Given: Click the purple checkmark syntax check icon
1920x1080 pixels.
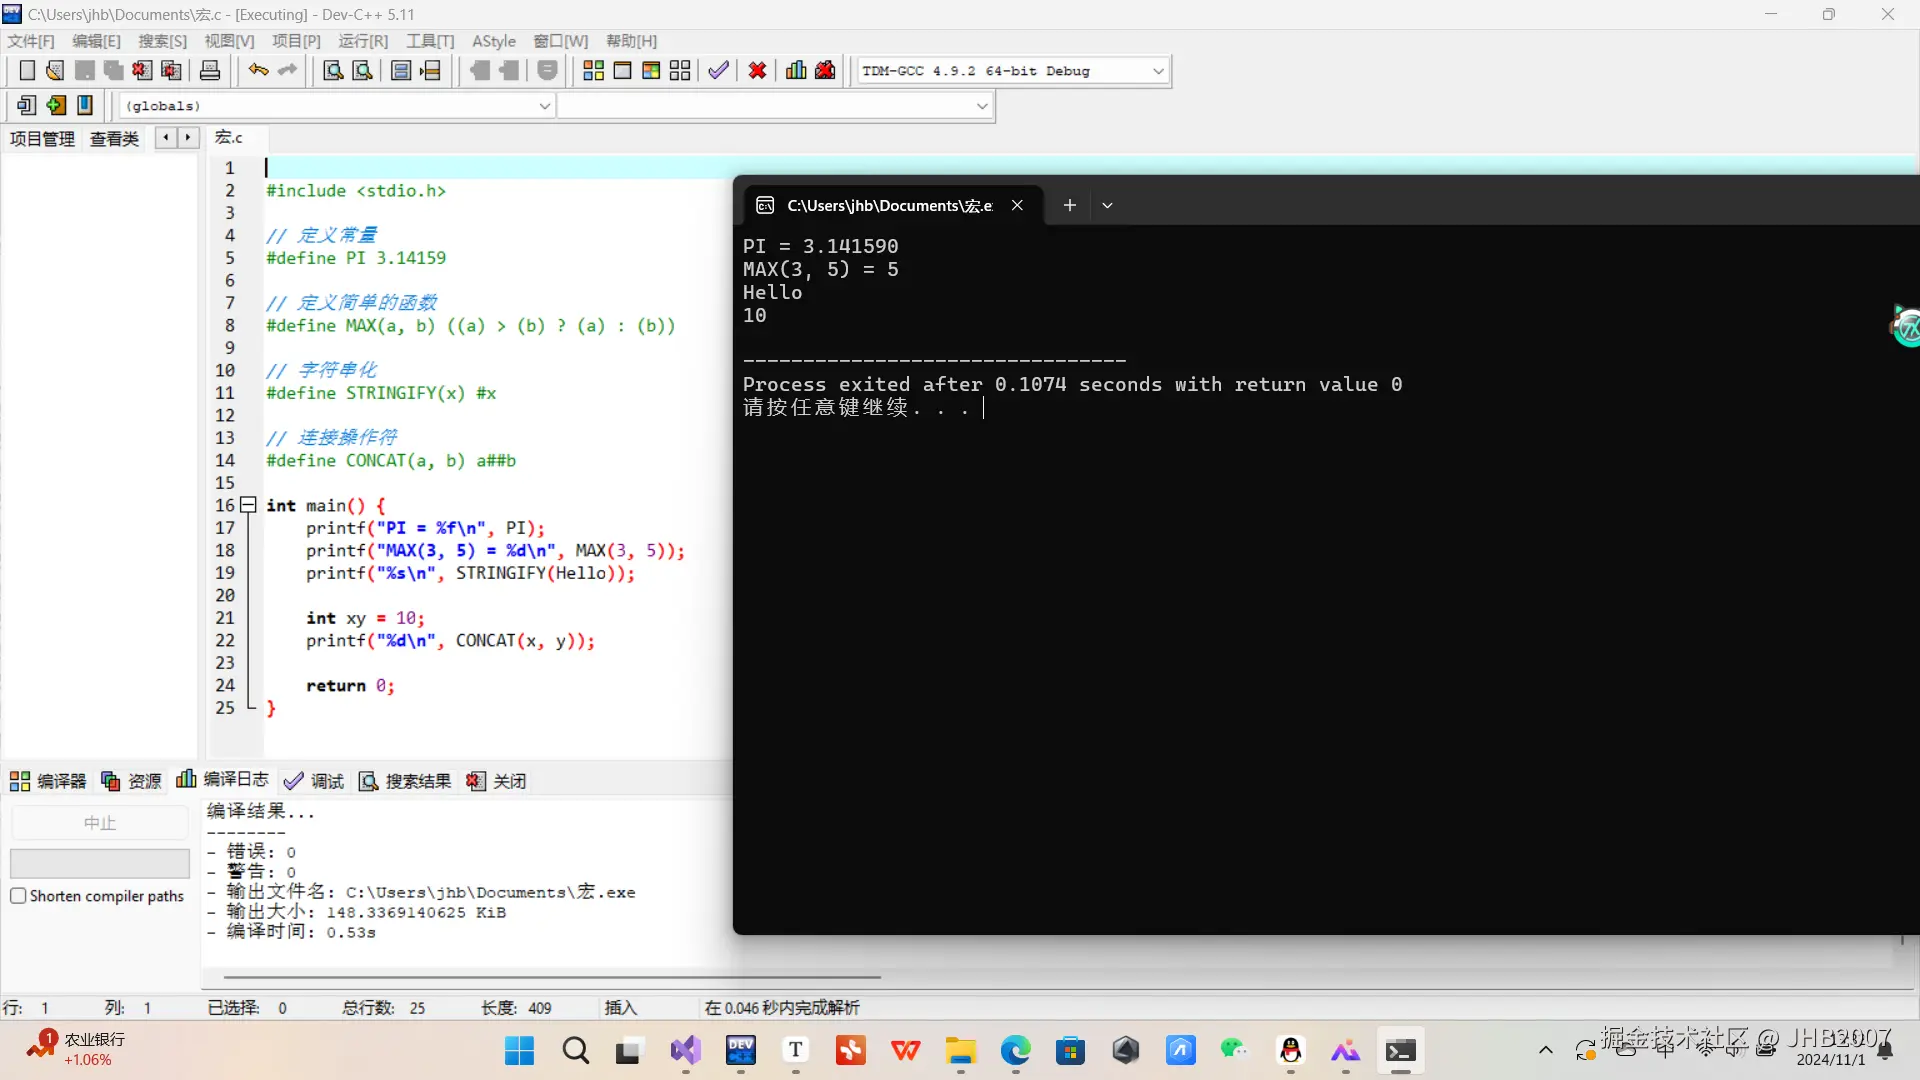Looking at the screenshot, I should point(718,71).
